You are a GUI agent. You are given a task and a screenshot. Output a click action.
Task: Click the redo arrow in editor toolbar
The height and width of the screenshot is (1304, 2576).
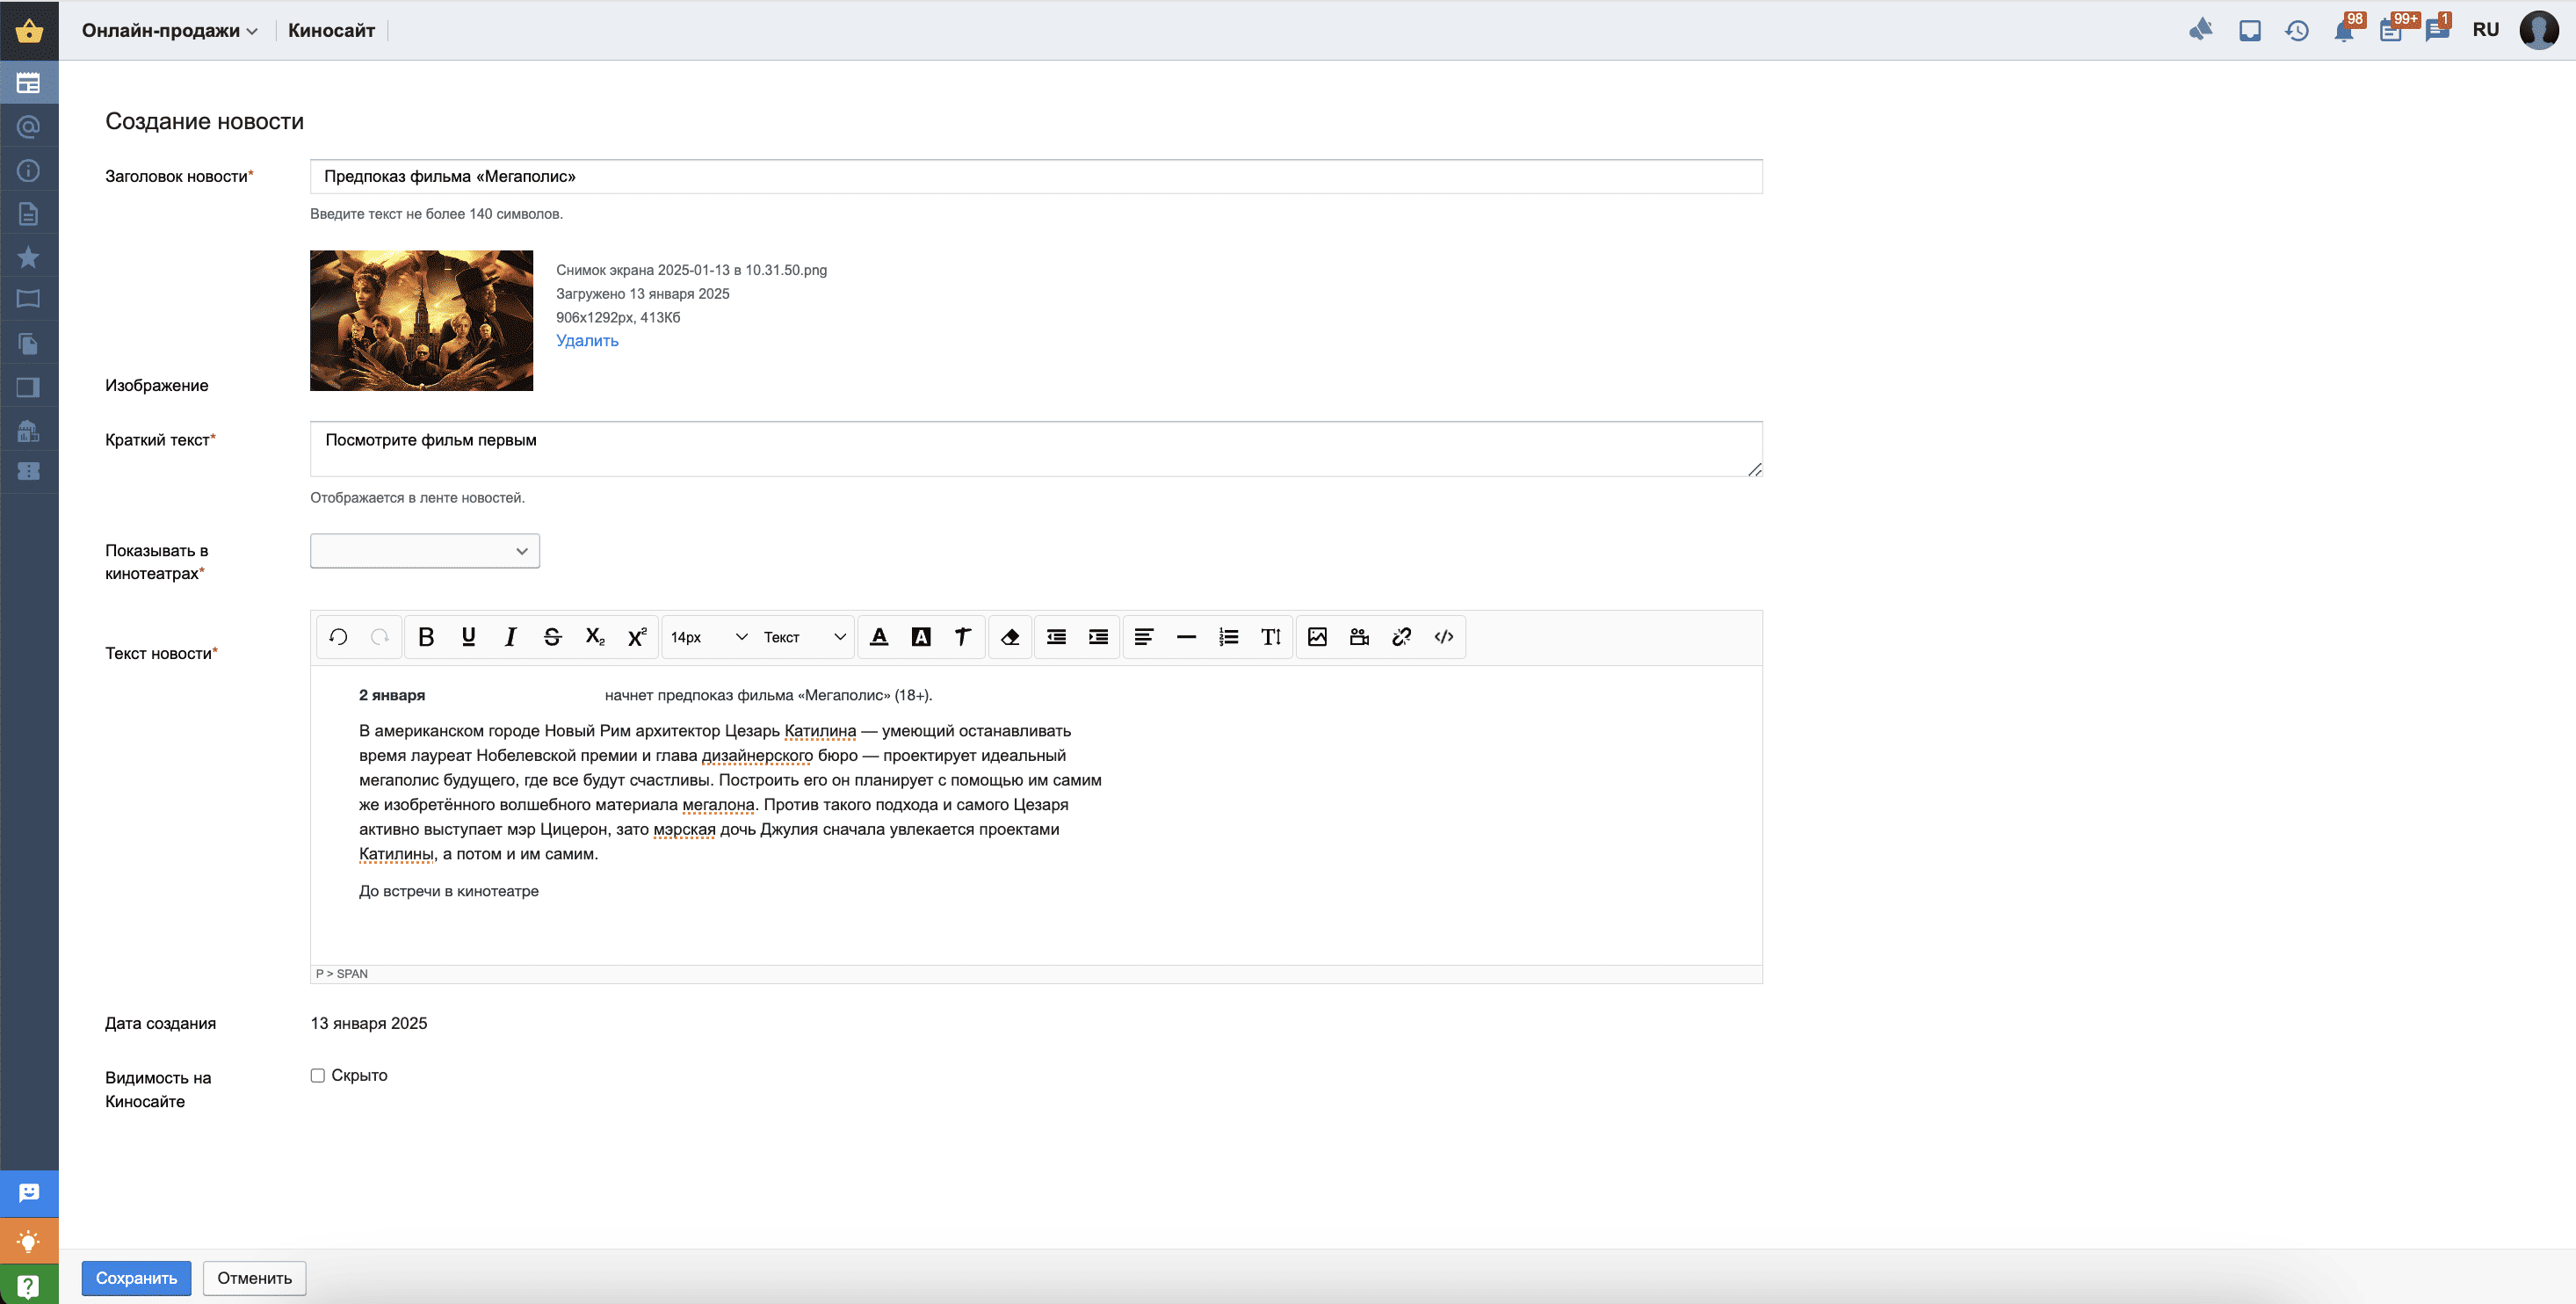[380, 637]
